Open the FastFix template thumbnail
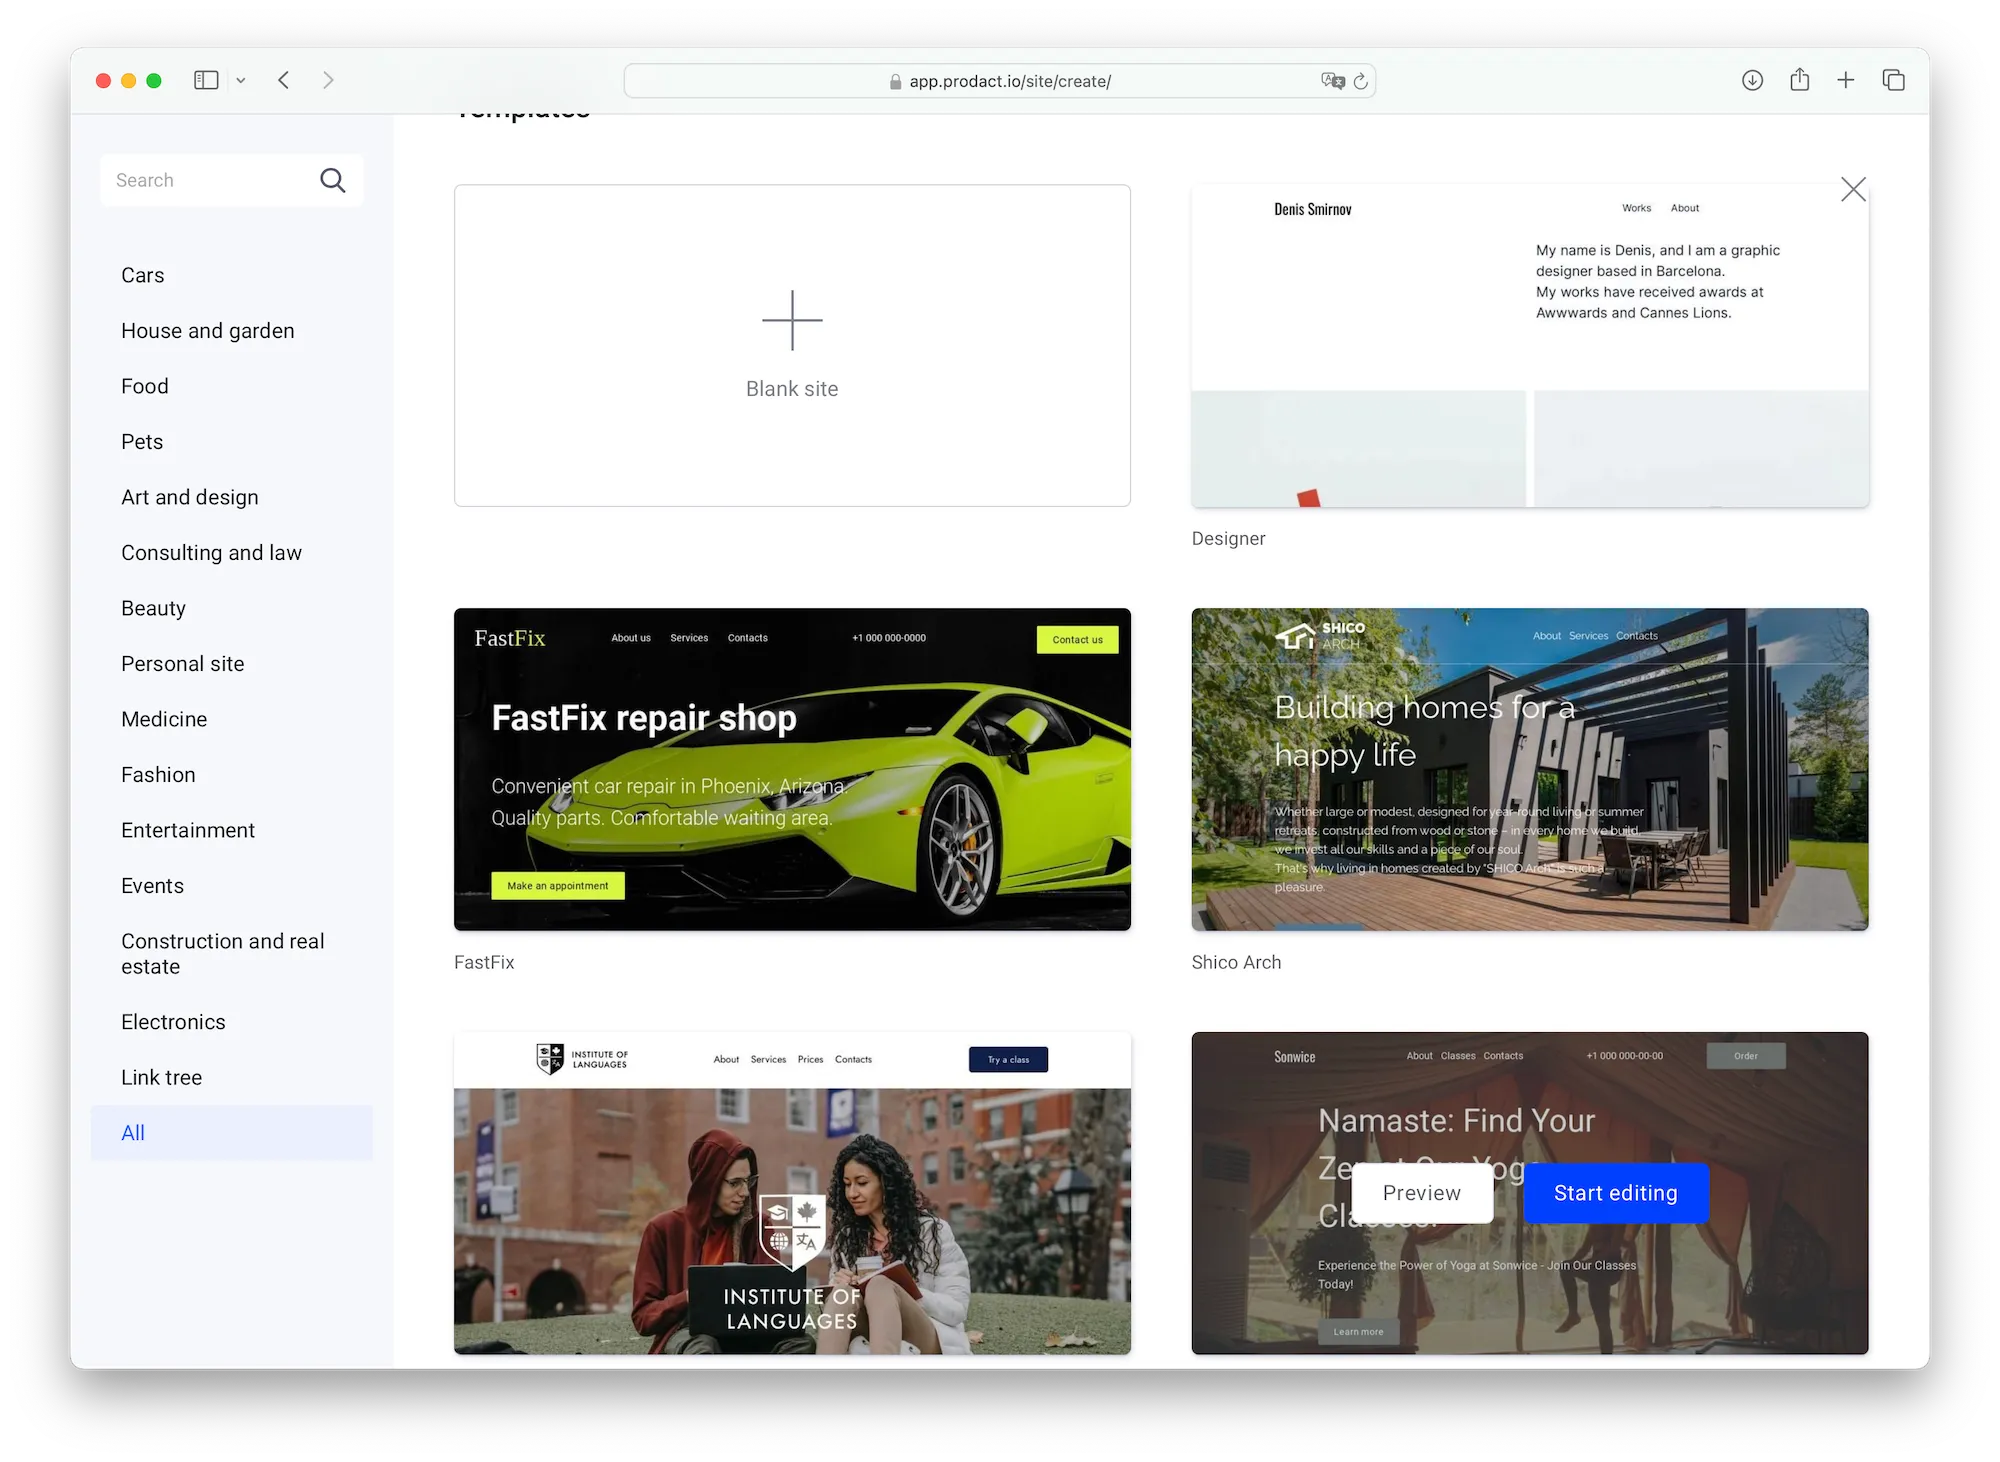The image size is (2000, 1462). click(x=792, y=769)
